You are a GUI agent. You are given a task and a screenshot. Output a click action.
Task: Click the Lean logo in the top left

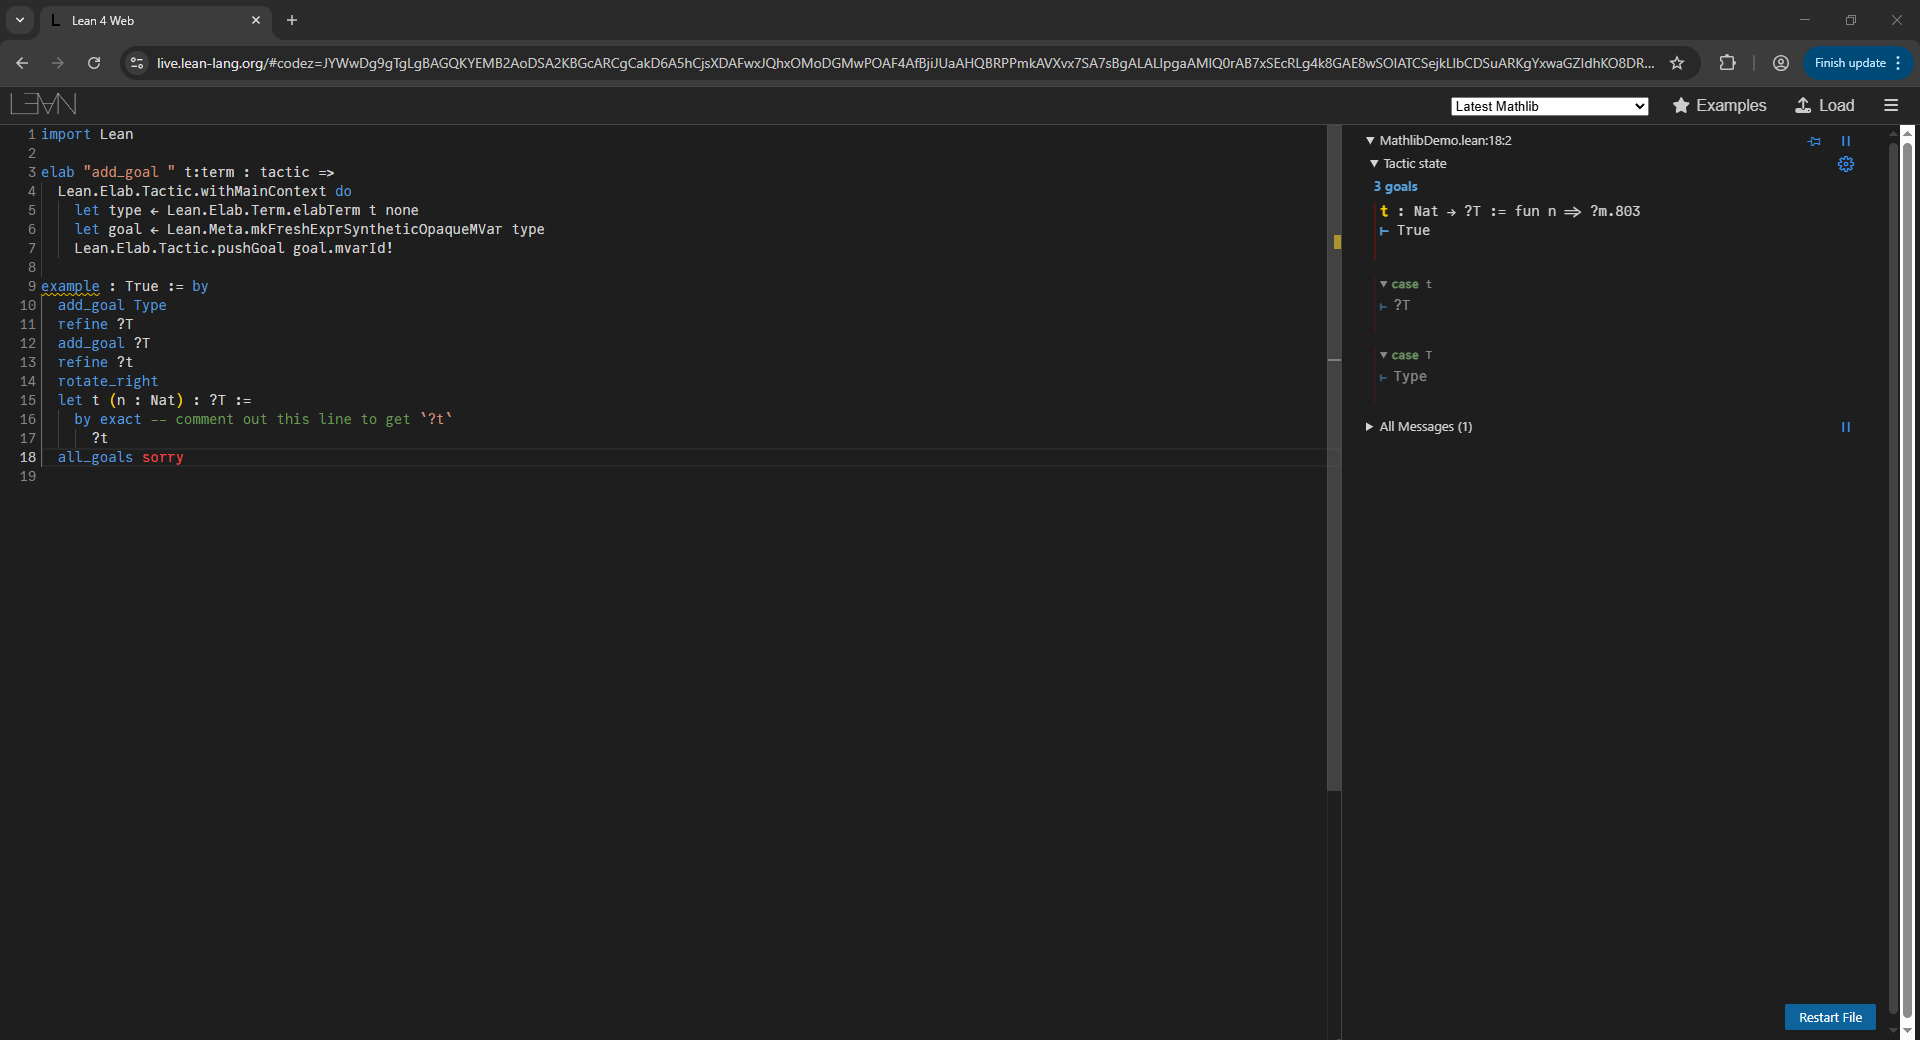pos(43,104)
